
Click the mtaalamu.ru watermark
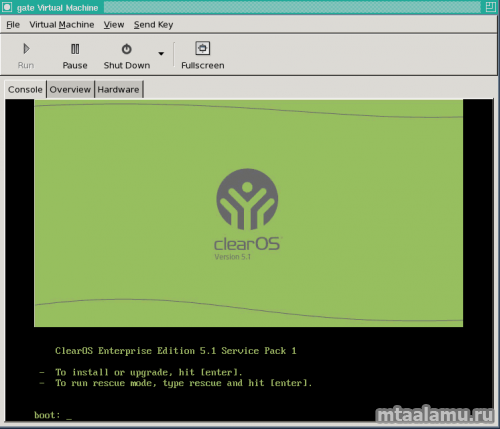pyautogui.click(x=435, y=415)
